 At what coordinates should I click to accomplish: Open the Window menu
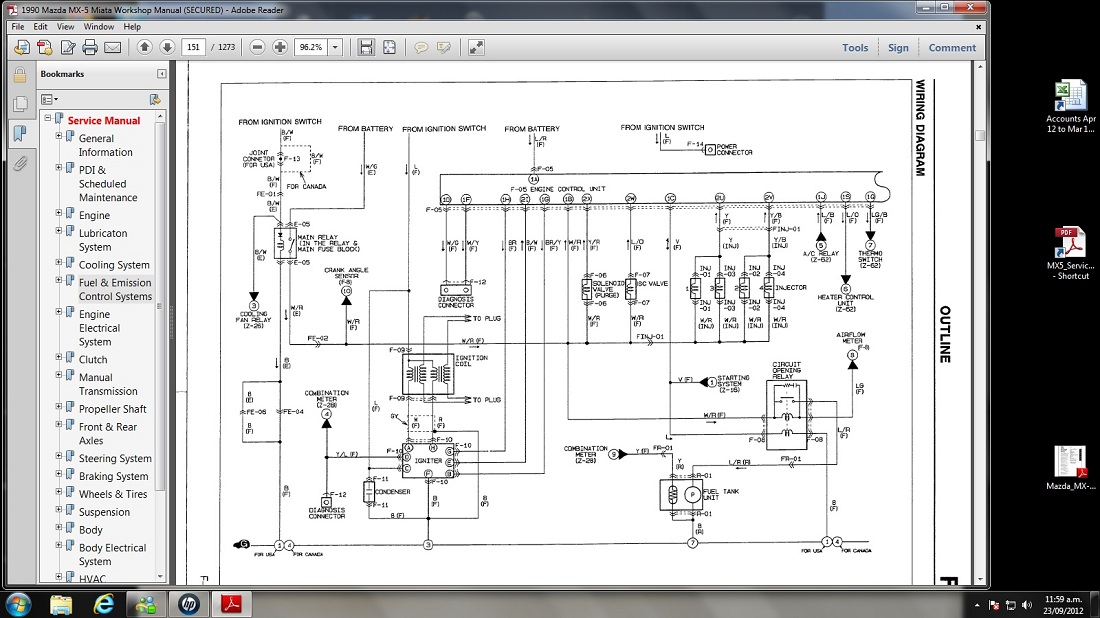click(98, 27)
